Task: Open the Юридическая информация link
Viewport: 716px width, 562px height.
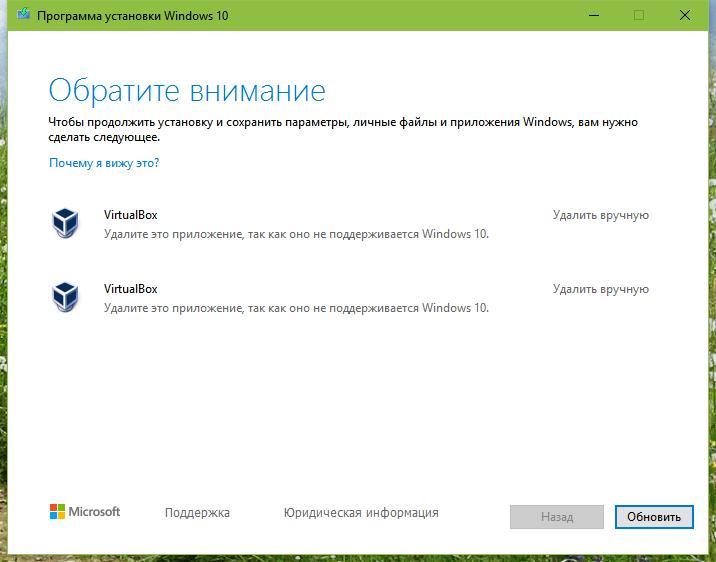Action: pyautogui.click(x=361, y=513)
